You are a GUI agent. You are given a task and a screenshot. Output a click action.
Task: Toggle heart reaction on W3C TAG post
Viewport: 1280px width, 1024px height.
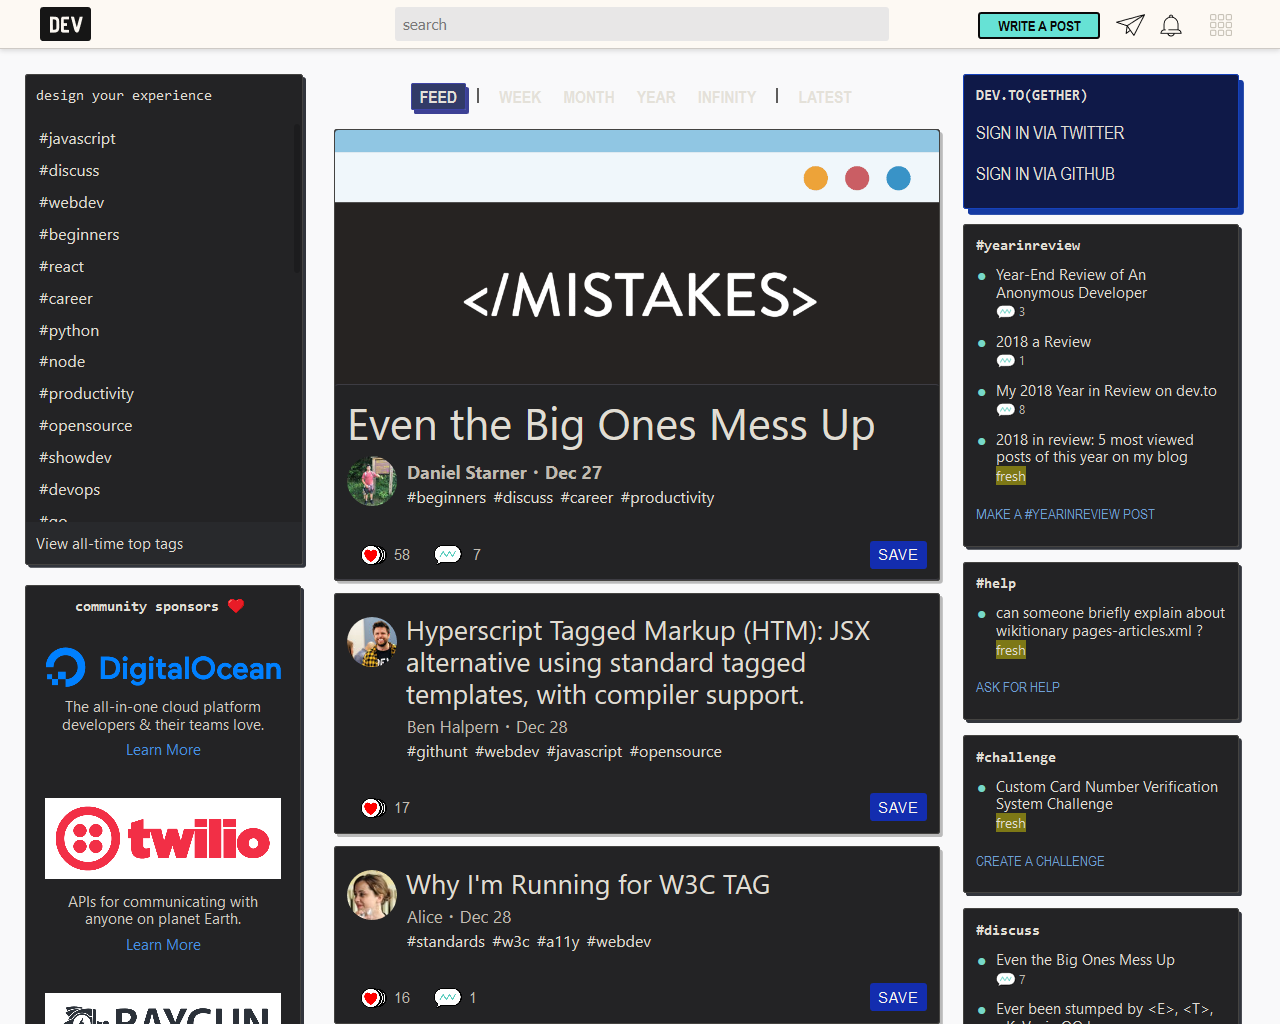pos(371,997)
